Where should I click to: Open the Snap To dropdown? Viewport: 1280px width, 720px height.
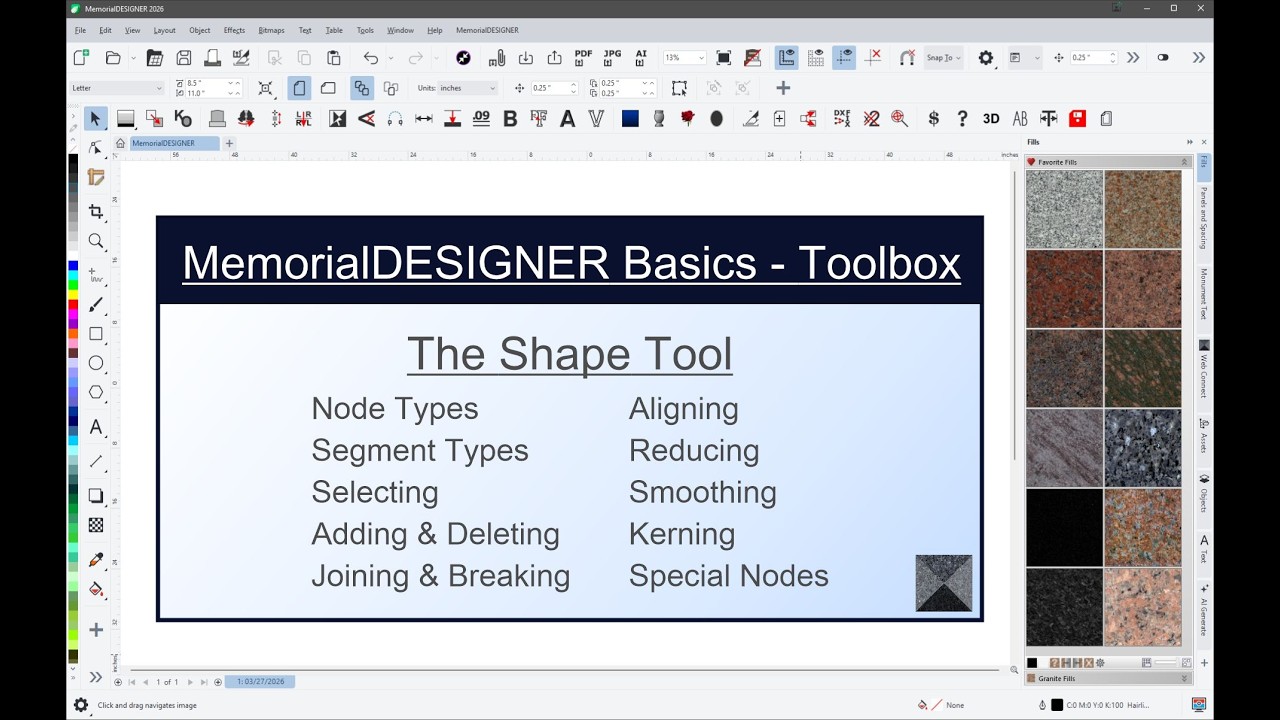pos(943,58)
